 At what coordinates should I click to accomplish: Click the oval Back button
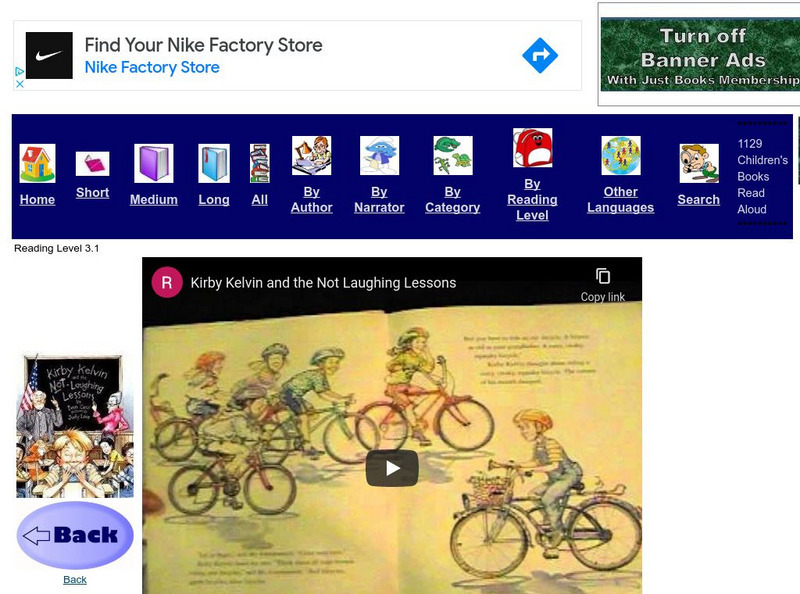[x=75, y=535]
